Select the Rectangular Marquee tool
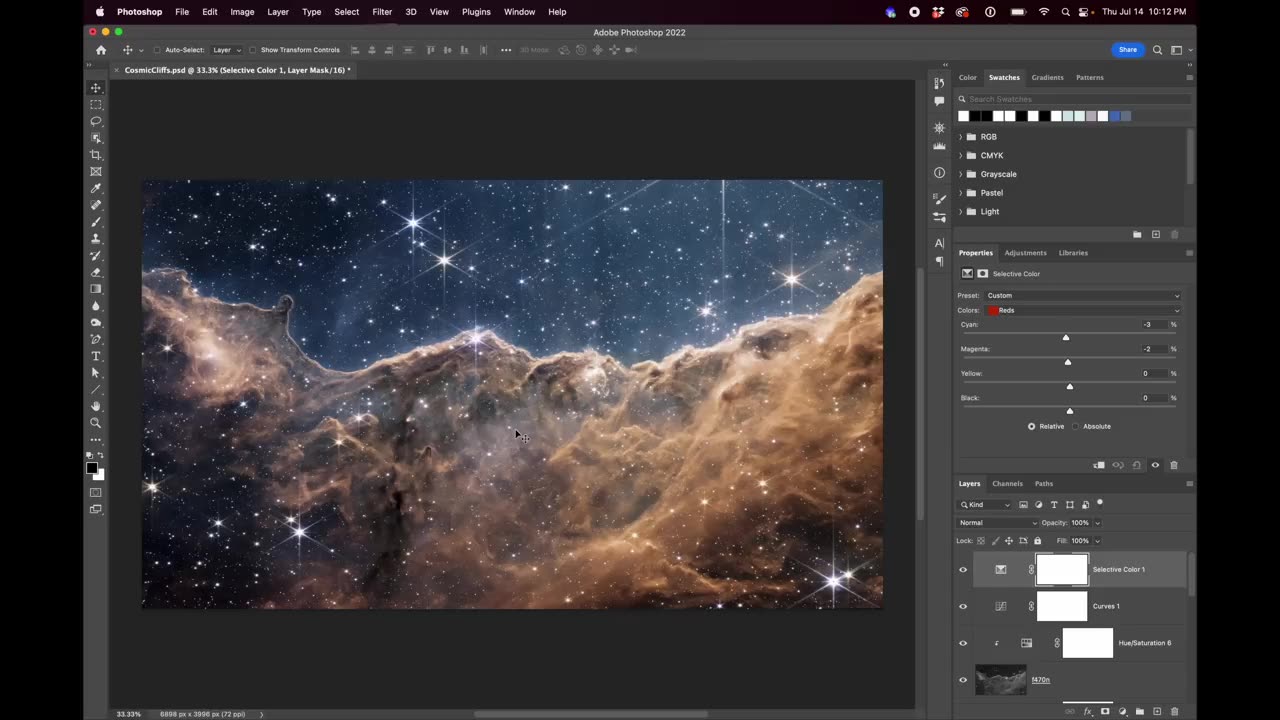Screen dimensions: 1280x720 (x=96, y=105)
